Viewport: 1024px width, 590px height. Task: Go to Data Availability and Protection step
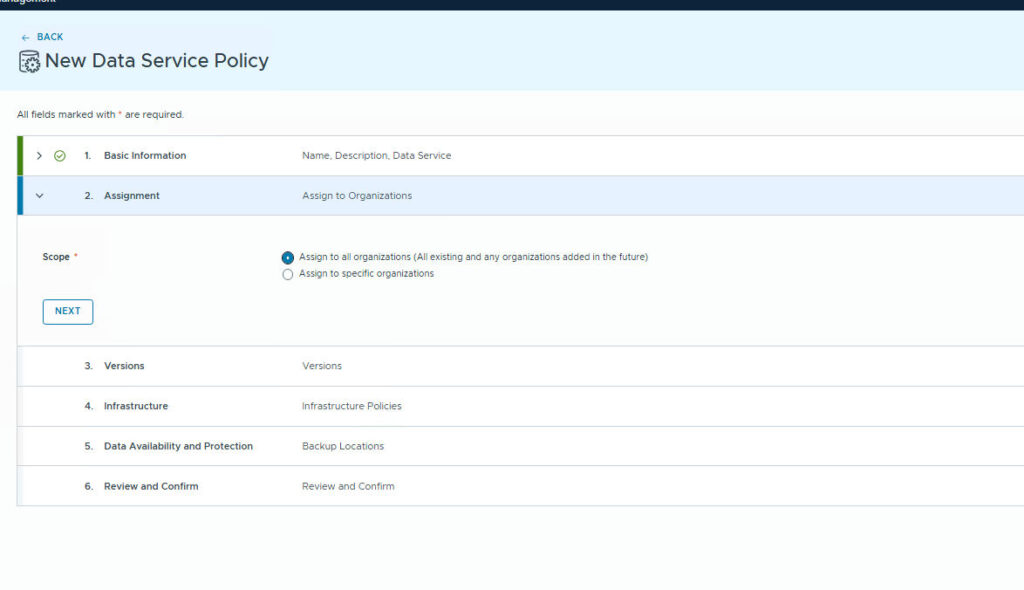(x=178, y=446)
